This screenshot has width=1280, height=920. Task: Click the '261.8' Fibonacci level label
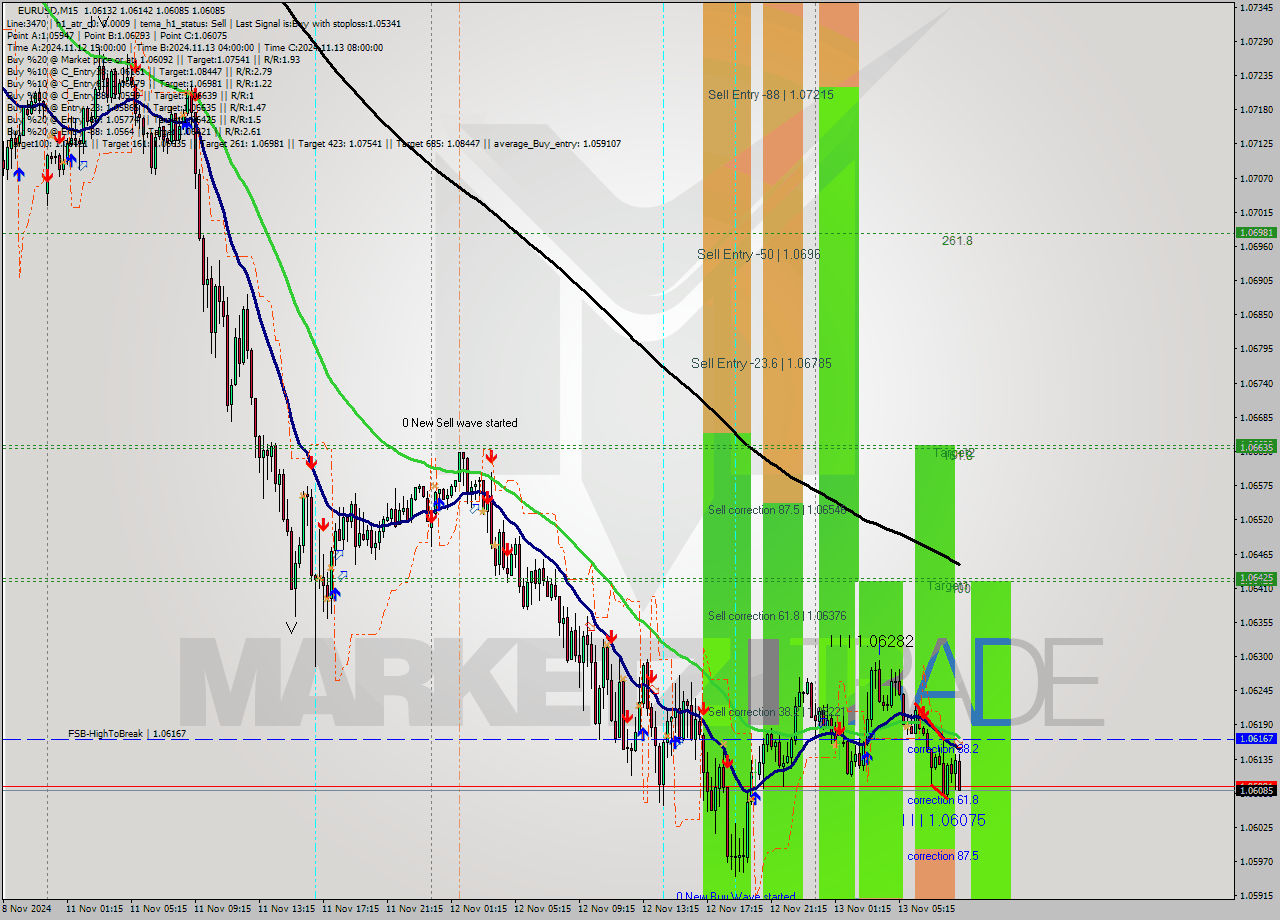pos(957,240)
